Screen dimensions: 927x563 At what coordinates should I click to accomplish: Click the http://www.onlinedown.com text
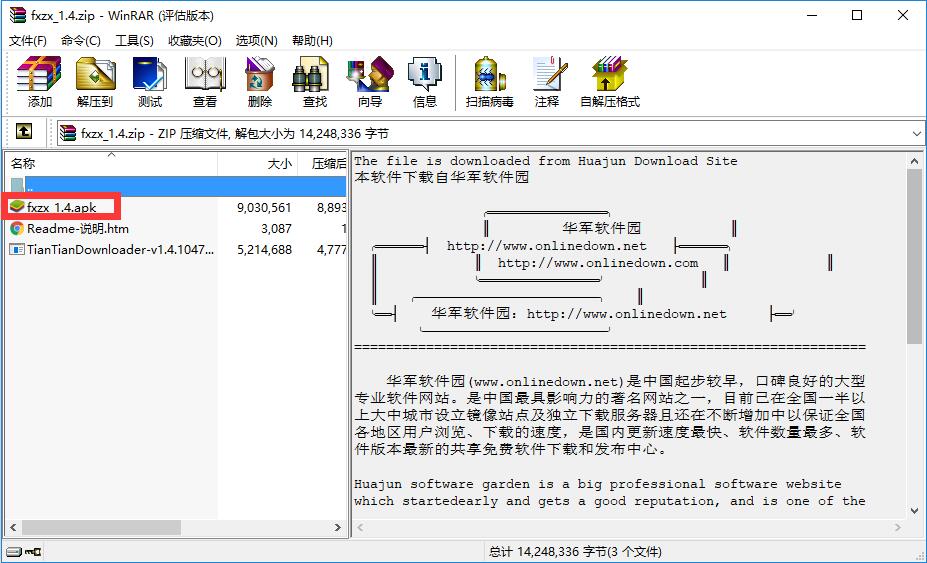598,263
